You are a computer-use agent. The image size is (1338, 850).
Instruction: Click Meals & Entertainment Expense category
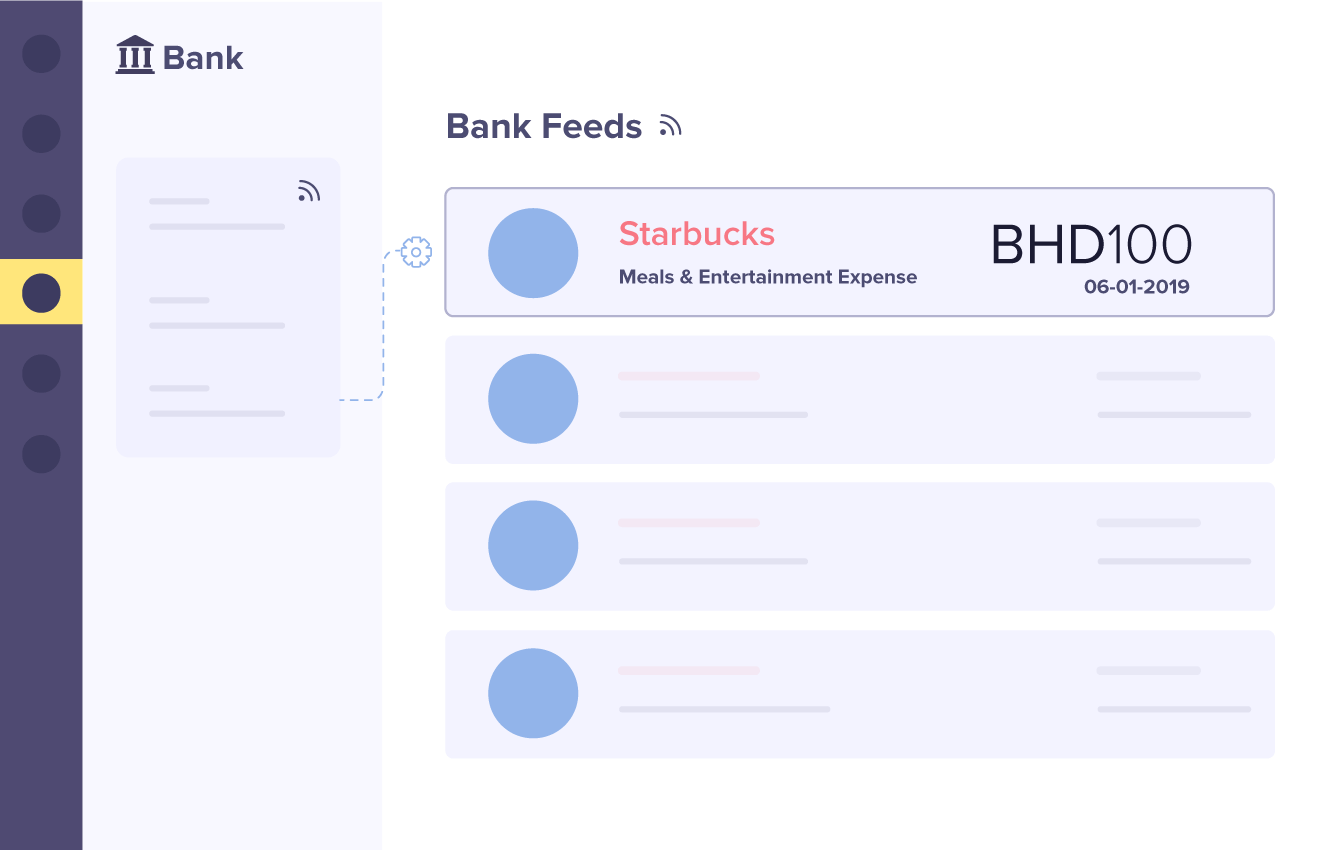(x=767, y=277)
